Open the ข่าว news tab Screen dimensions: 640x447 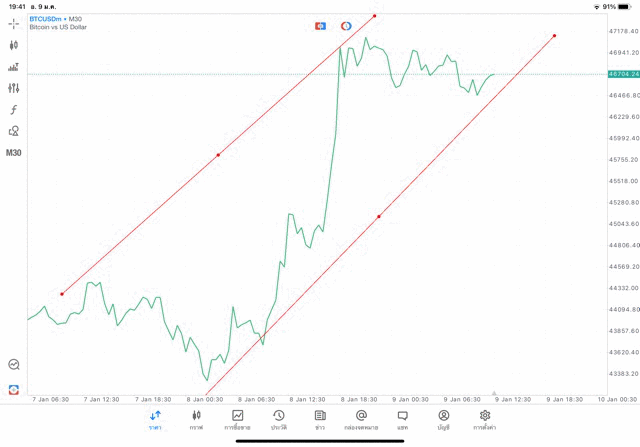pos(320,419)
